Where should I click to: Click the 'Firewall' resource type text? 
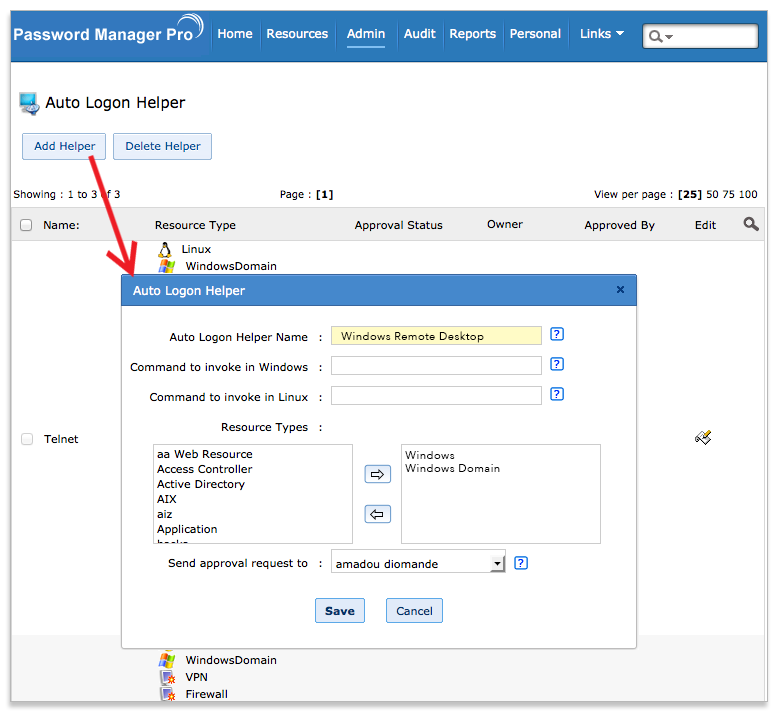[207, 694]
